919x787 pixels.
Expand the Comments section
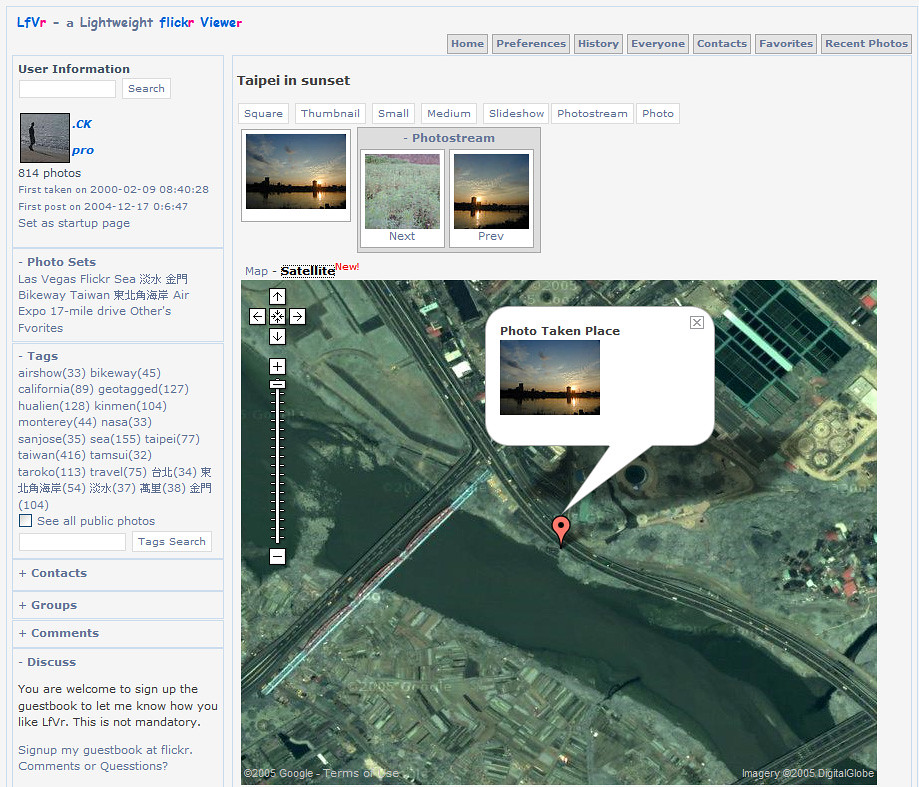point(59,633)
